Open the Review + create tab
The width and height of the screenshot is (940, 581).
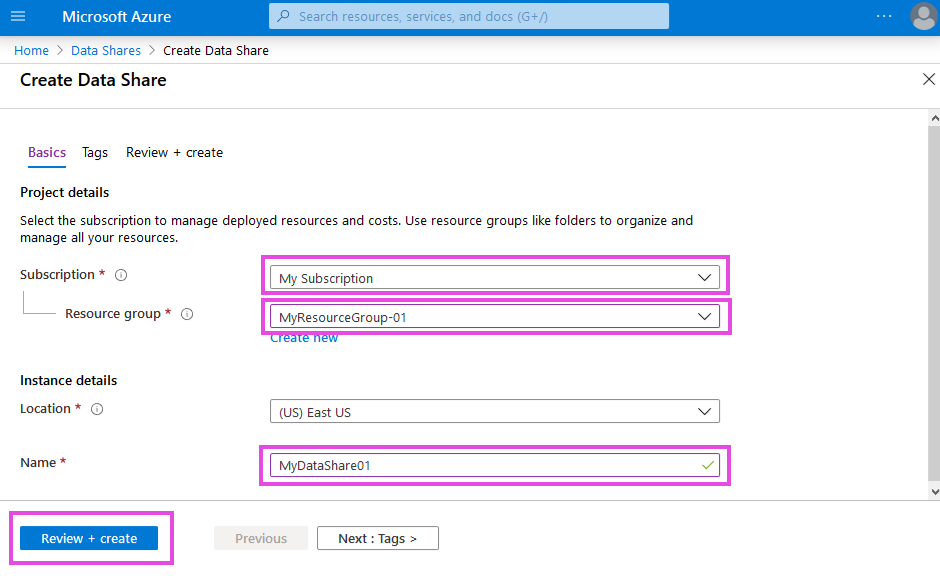click(174, 153)
